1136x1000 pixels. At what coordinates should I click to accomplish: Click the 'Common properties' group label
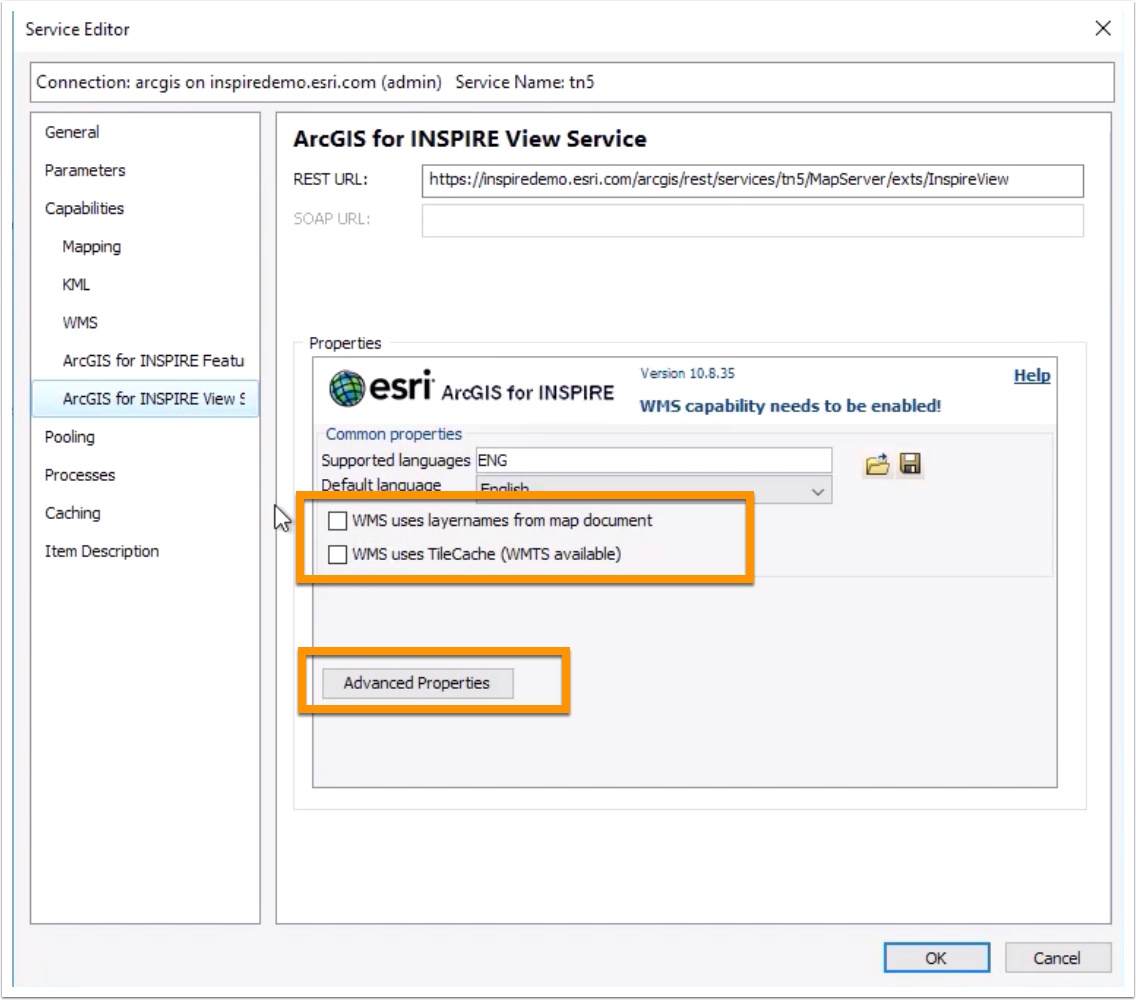(x=393, y=434)
